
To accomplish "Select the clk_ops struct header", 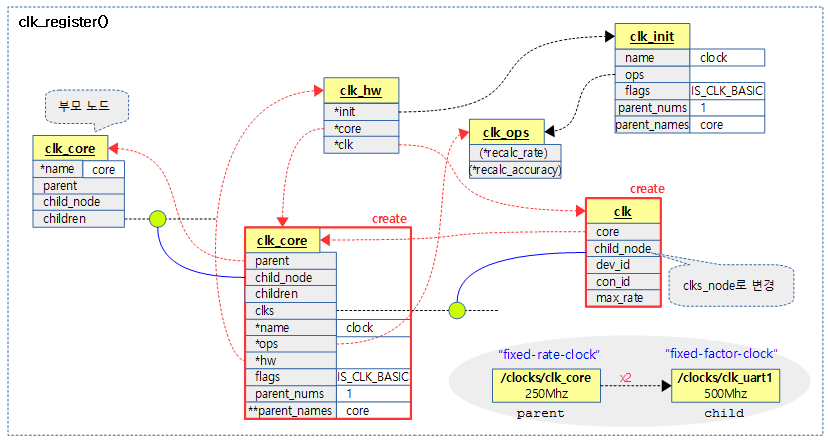I will 507,132.
